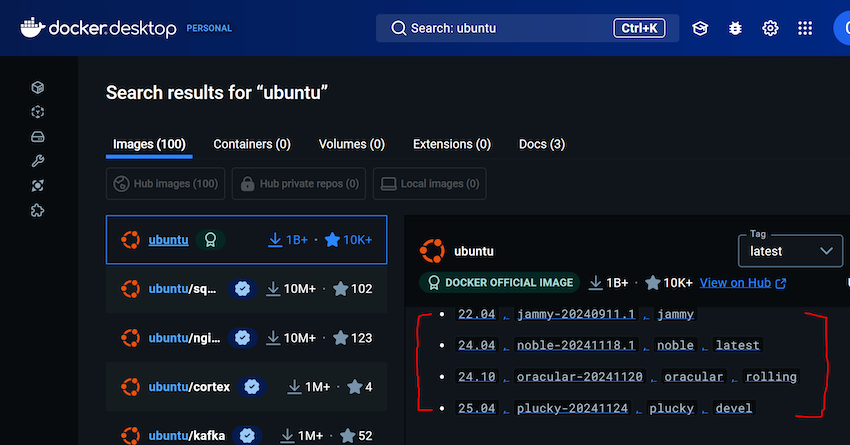Open the apps grid menu icon
The width and height of the screenshot is (850, 445).
805,28
